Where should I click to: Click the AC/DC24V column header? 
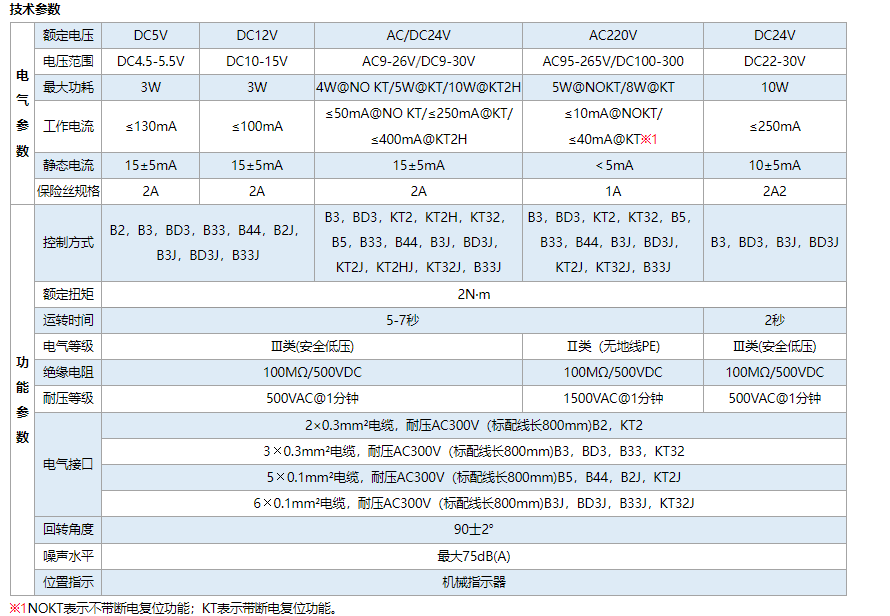pyautogui.click(x=418, y=35)
